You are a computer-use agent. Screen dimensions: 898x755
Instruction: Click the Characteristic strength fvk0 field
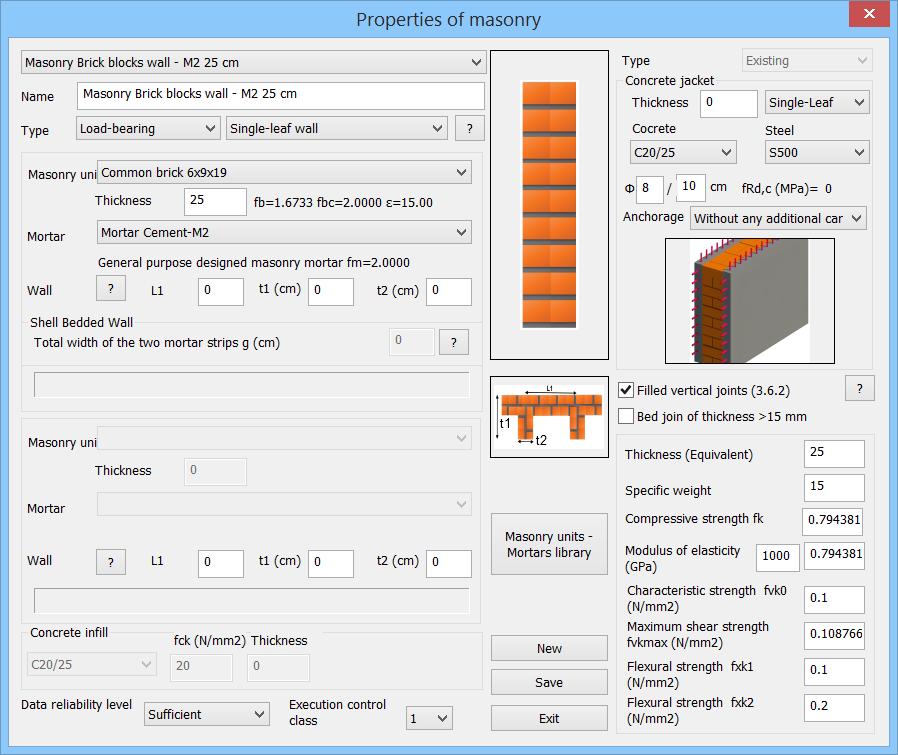point(834,600)
